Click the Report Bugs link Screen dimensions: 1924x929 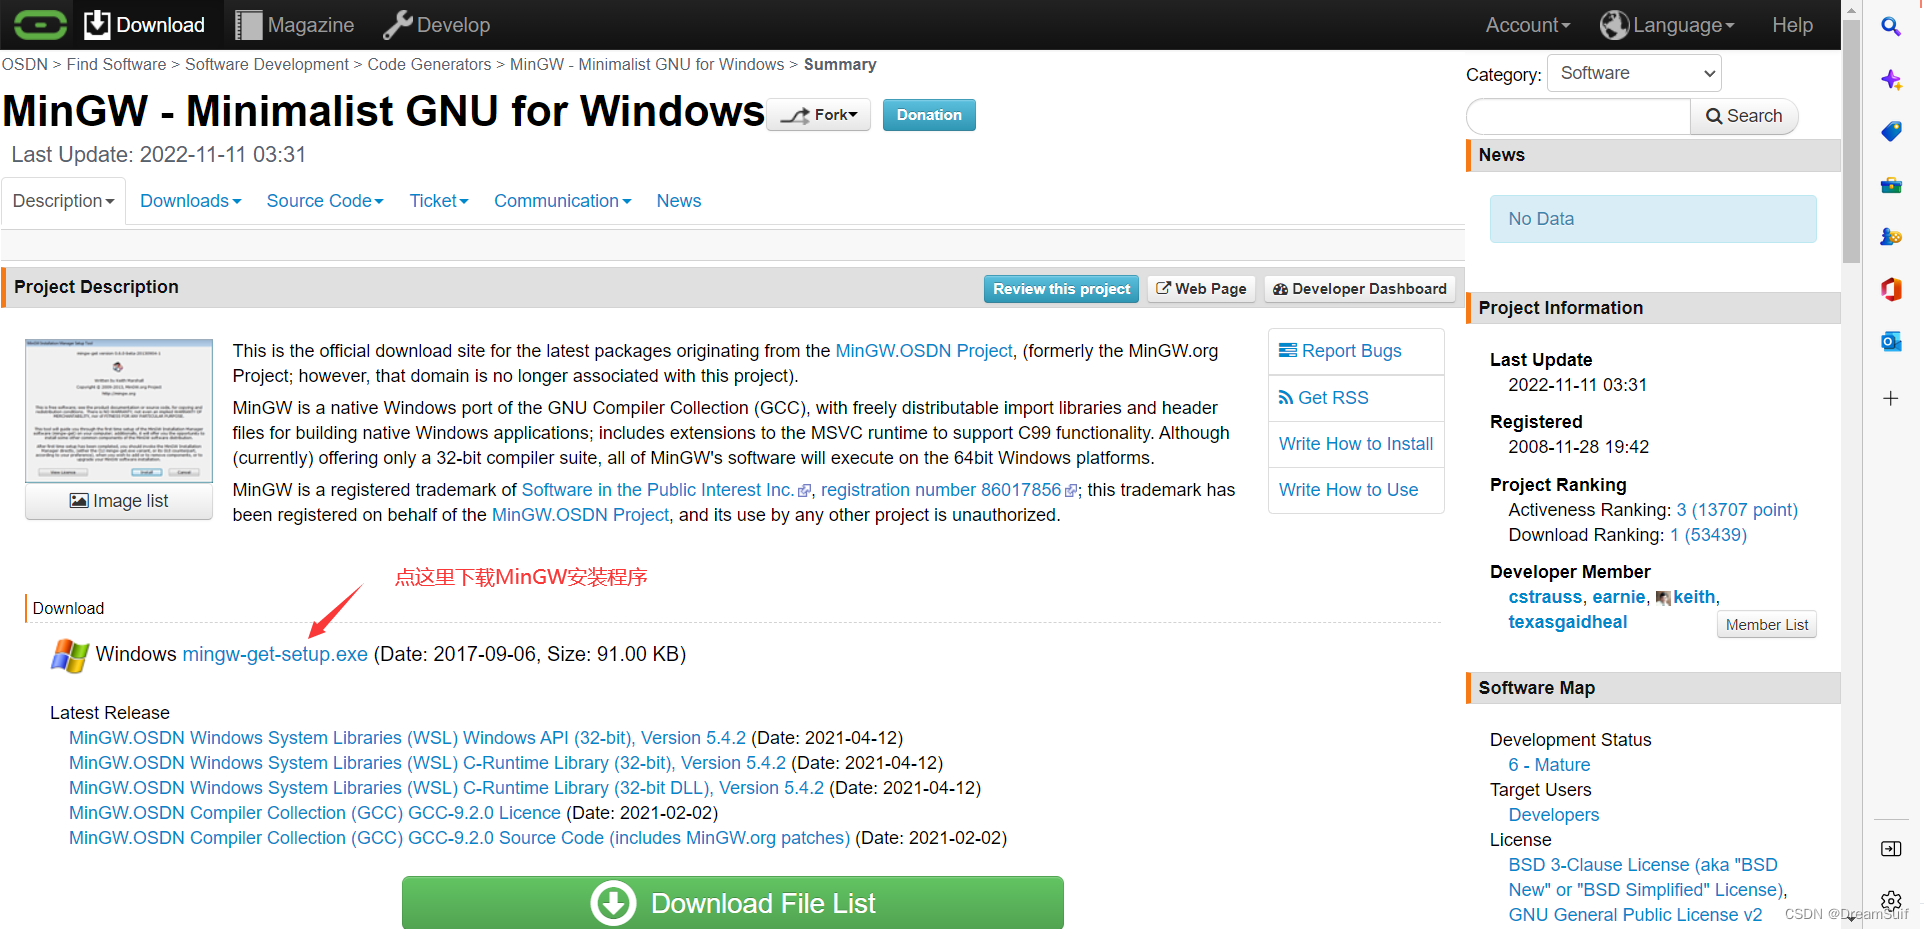pyautogui.click(x=1340, y=351)
